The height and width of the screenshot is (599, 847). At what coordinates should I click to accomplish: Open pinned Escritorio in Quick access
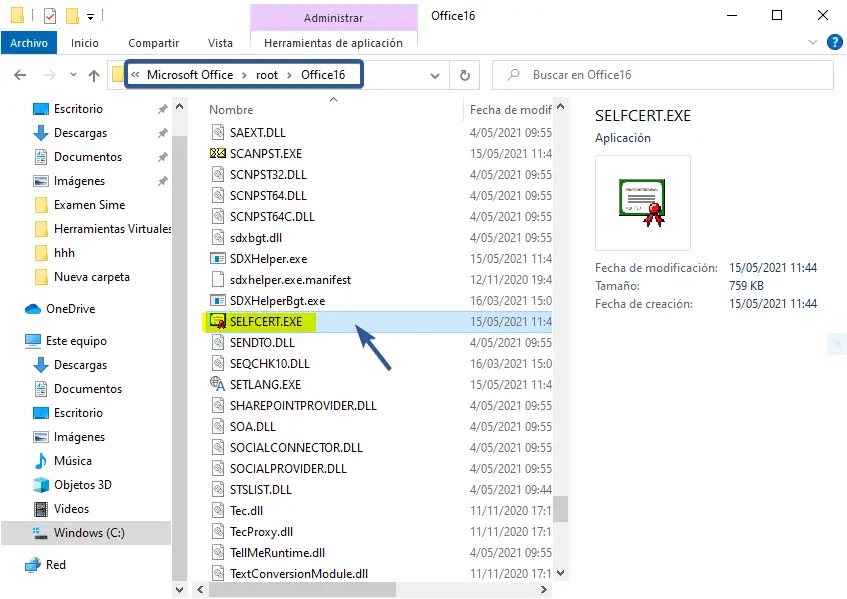click(78, 109)
